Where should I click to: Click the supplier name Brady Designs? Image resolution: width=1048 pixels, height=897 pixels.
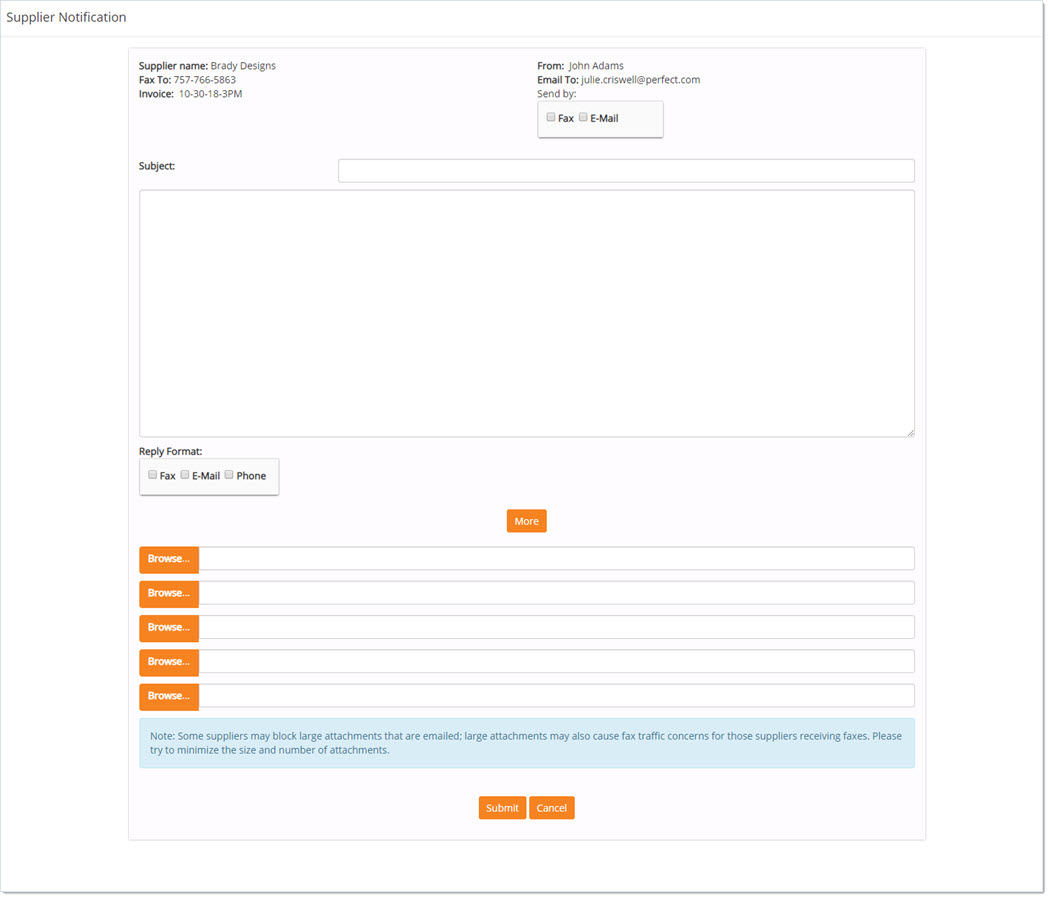point(243,66)
